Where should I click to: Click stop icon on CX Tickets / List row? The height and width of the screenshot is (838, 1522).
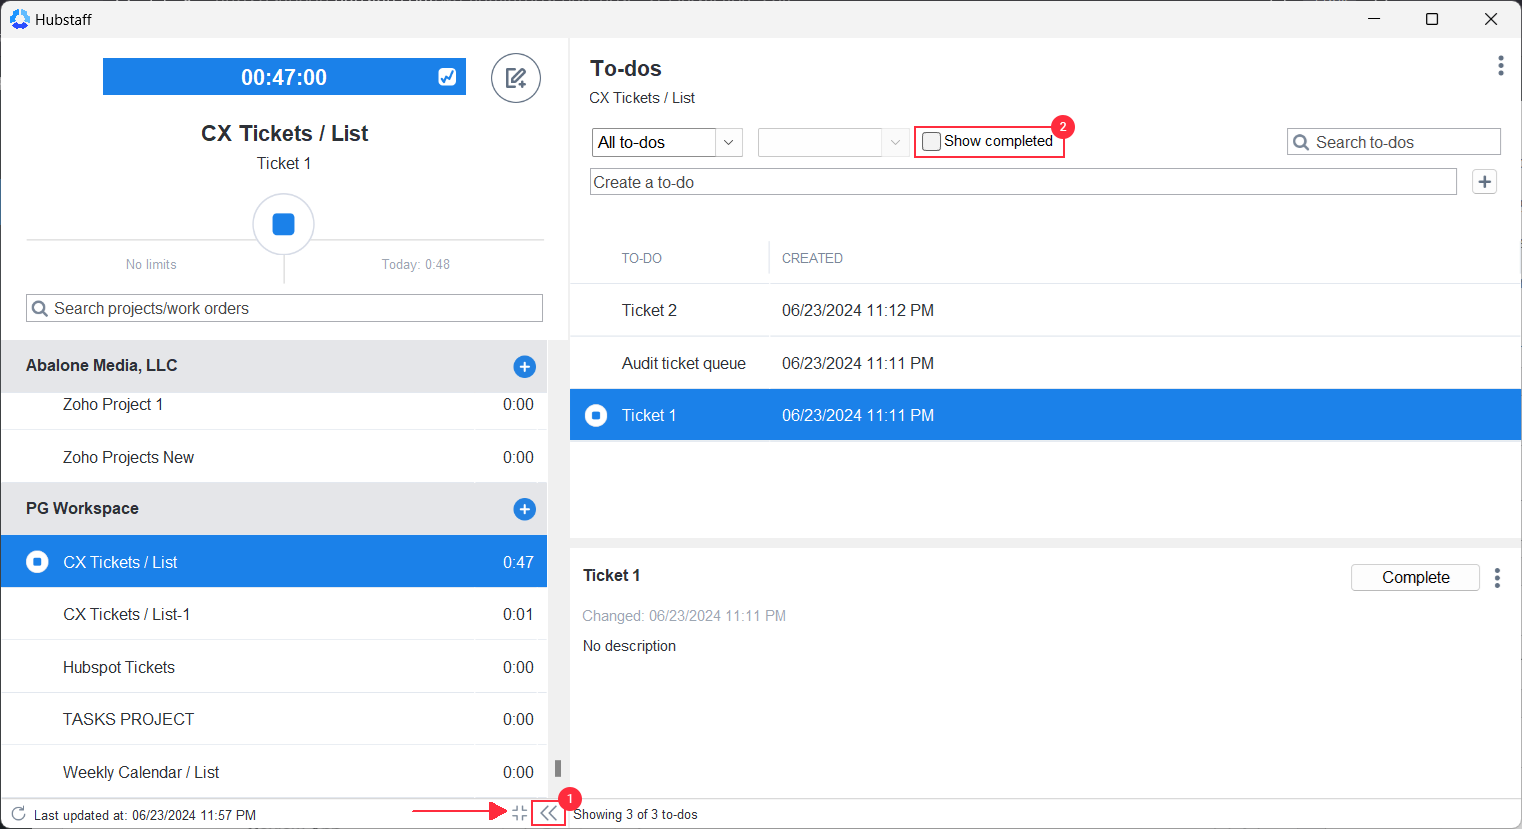coord(37,562)
